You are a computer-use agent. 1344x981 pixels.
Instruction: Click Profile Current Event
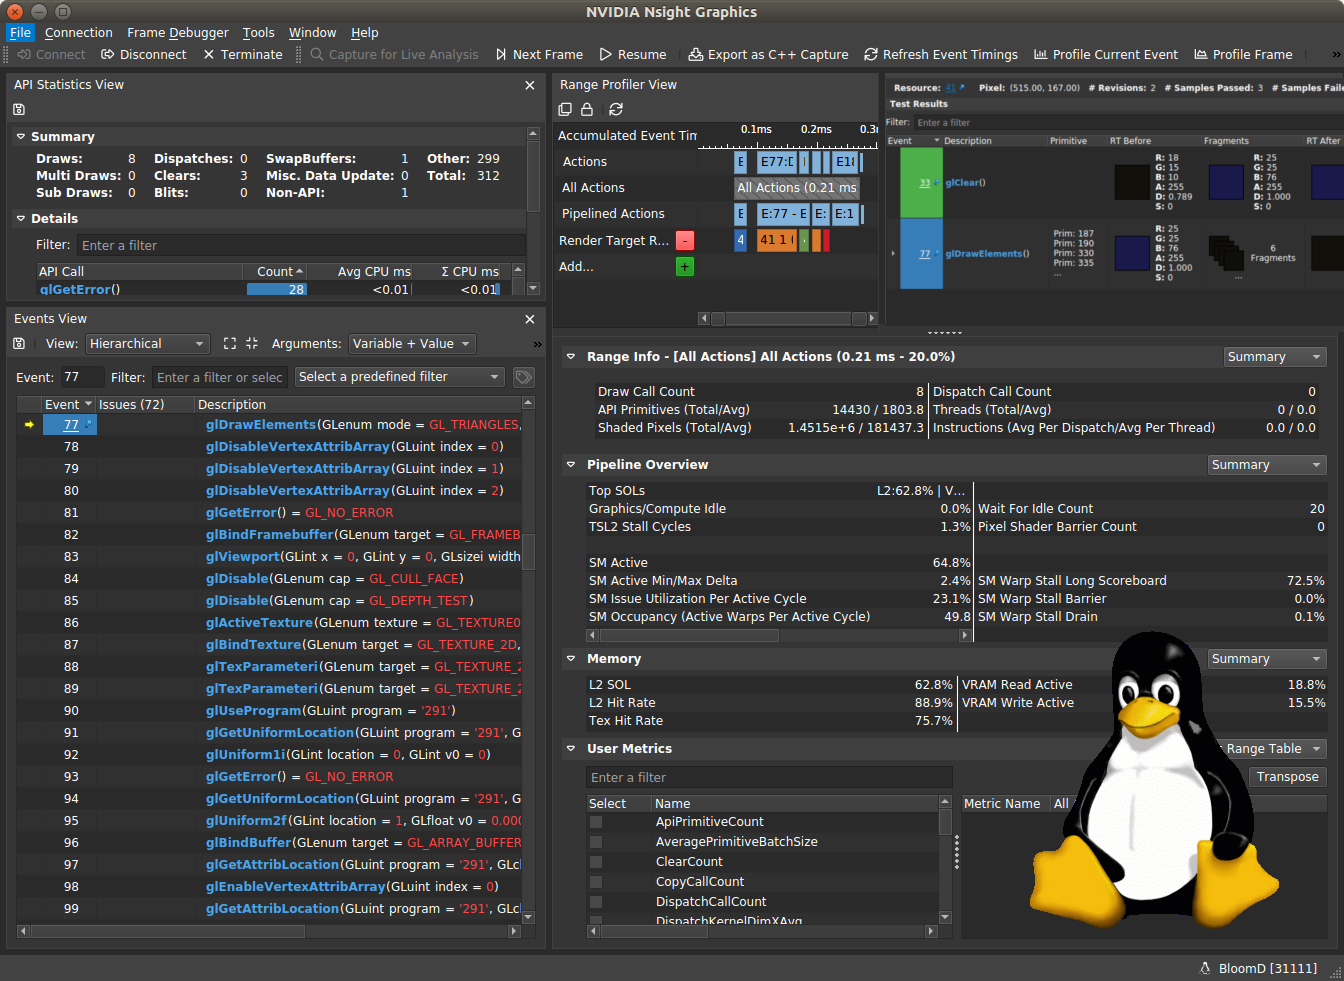click(1106, 55)
